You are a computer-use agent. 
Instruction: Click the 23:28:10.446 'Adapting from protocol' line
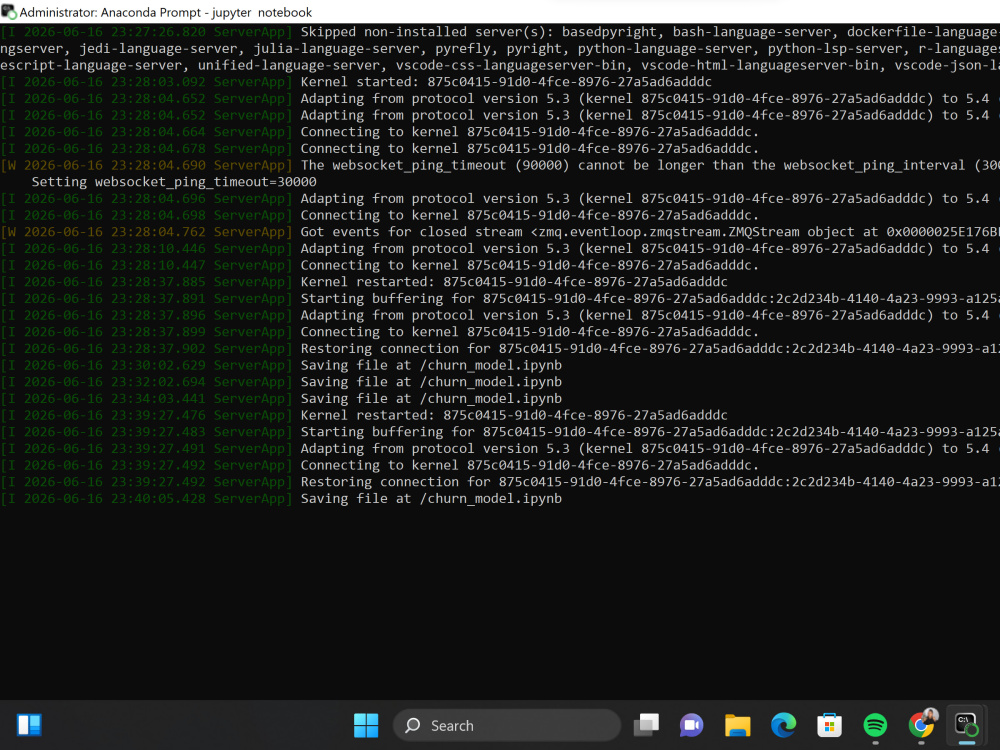(500, 249)
